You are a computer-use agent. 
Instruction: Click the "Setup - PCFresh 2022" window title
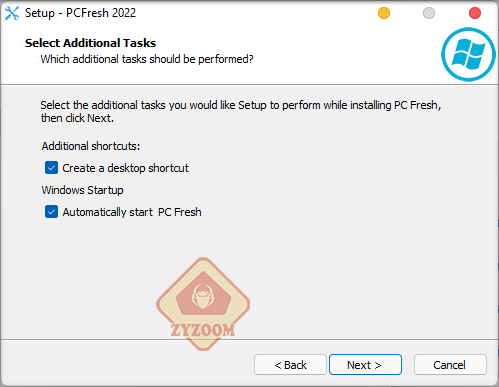[x=80, y=13]
